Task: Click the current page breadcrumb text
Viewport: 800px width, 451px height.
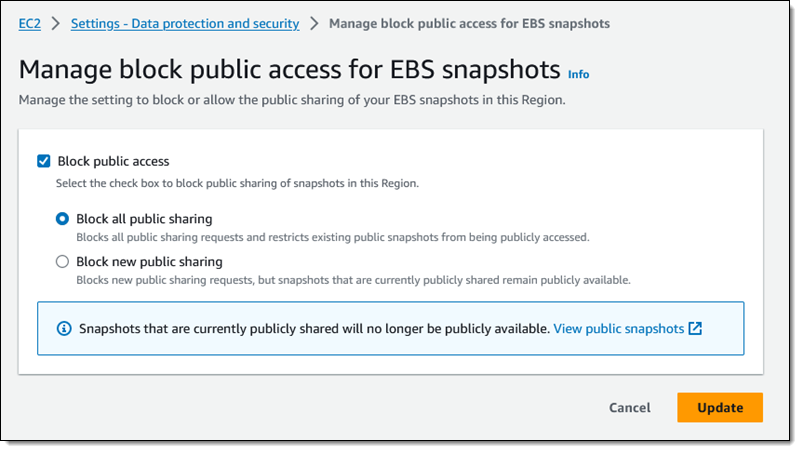Action: point(469,23)
